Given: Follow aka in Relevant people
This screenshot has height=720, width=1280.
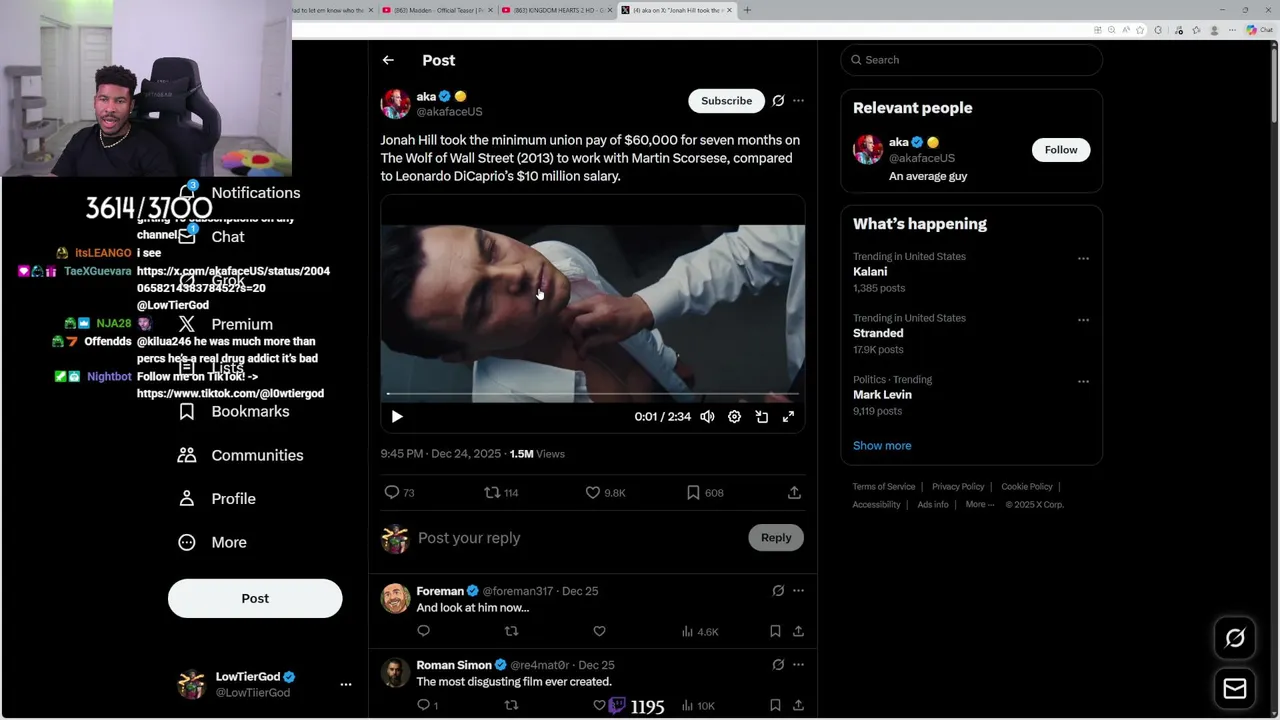Looking at the screenshot, I should pos(1061,150).
